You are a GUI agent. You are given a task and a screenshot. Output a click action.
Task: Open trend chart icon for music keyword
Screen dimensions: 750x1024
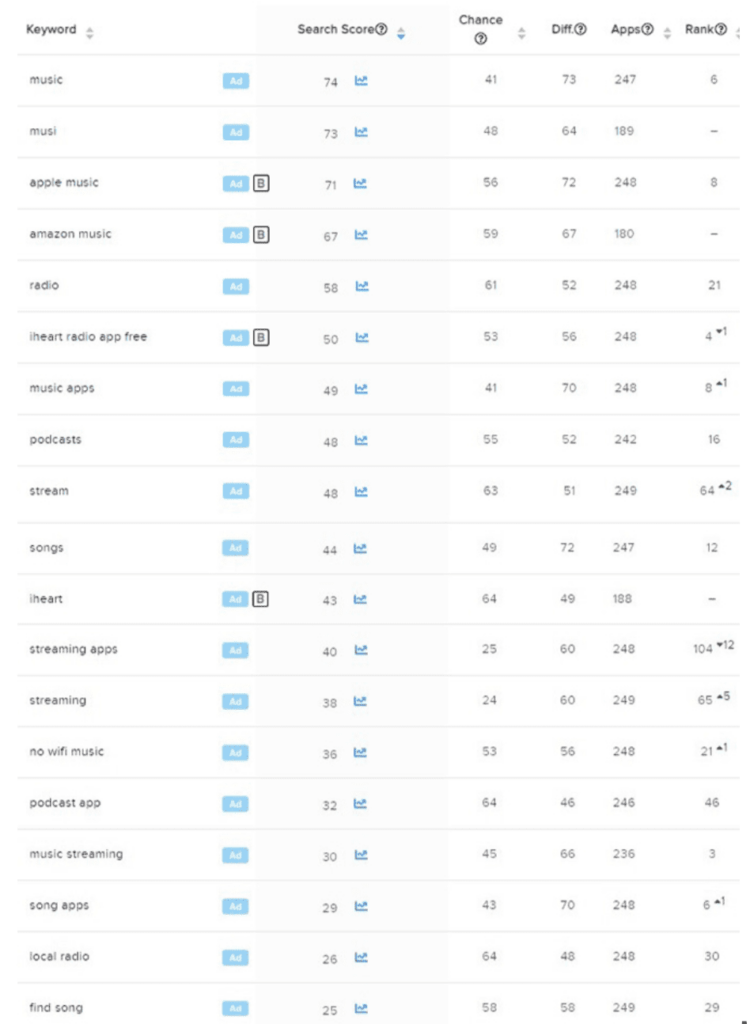tap(361, 81)
